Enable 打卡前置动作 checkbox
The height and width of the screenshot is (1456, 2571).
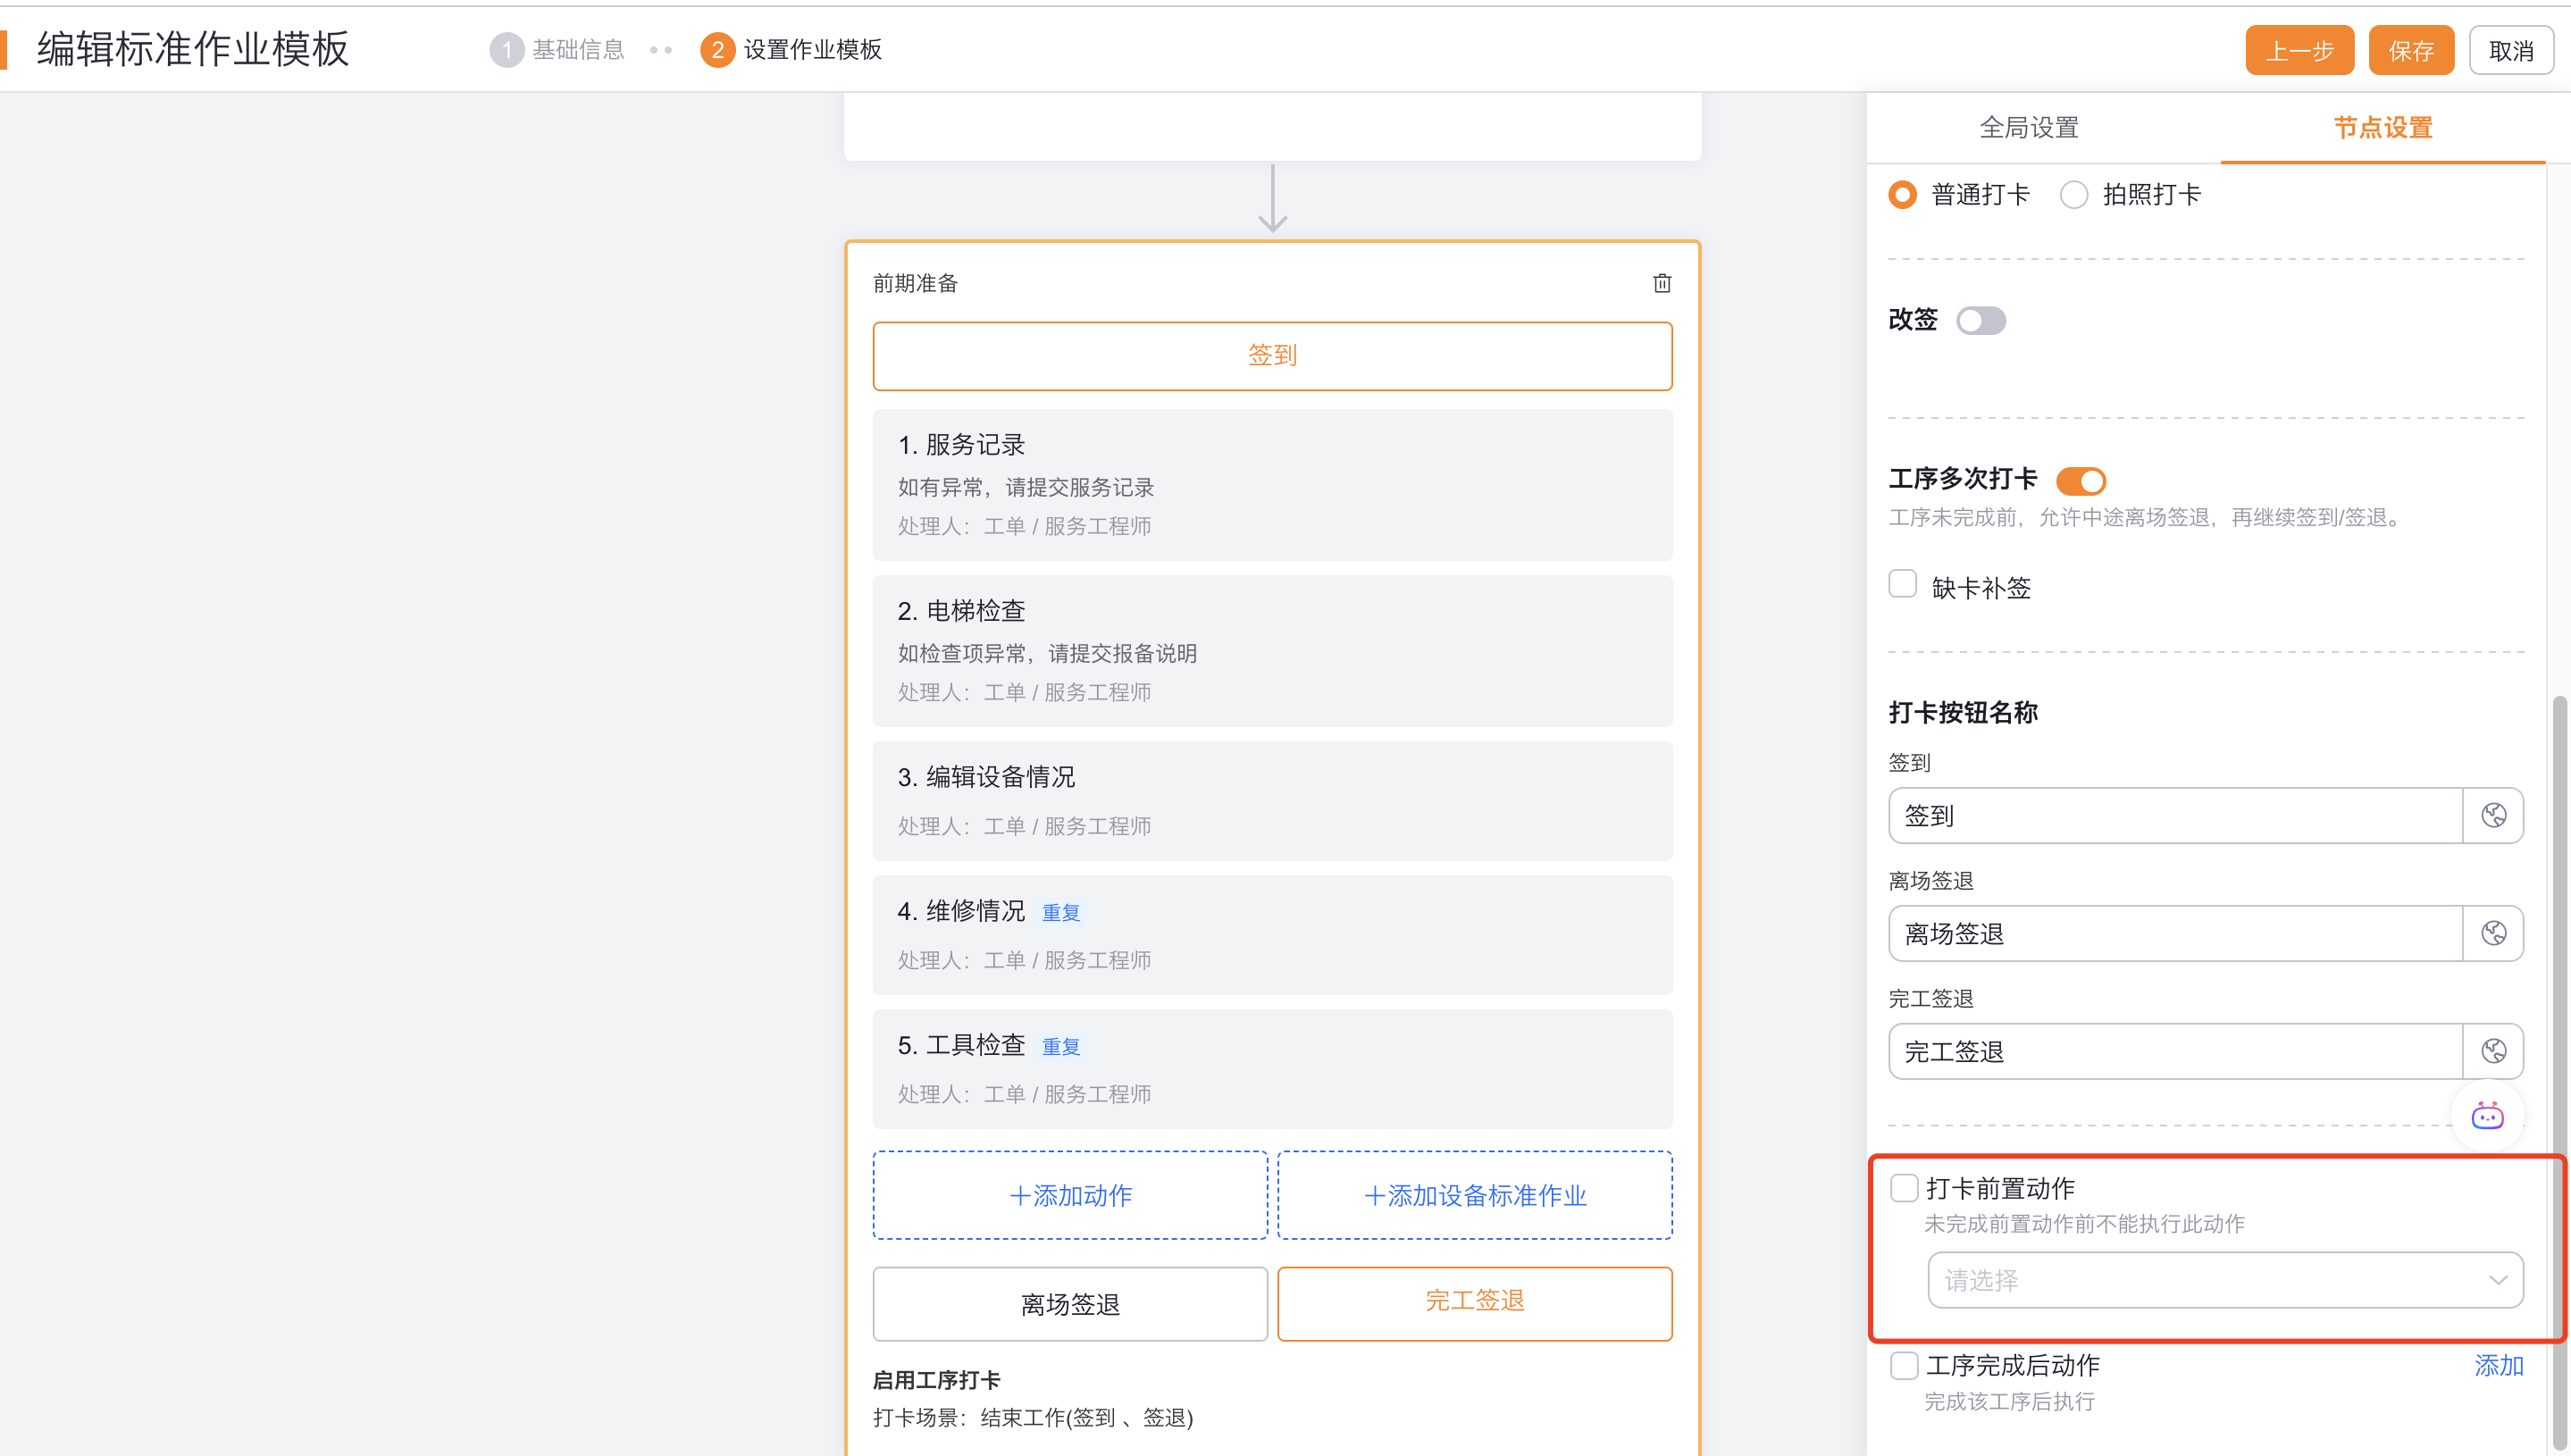[x=1904, y=1188]
